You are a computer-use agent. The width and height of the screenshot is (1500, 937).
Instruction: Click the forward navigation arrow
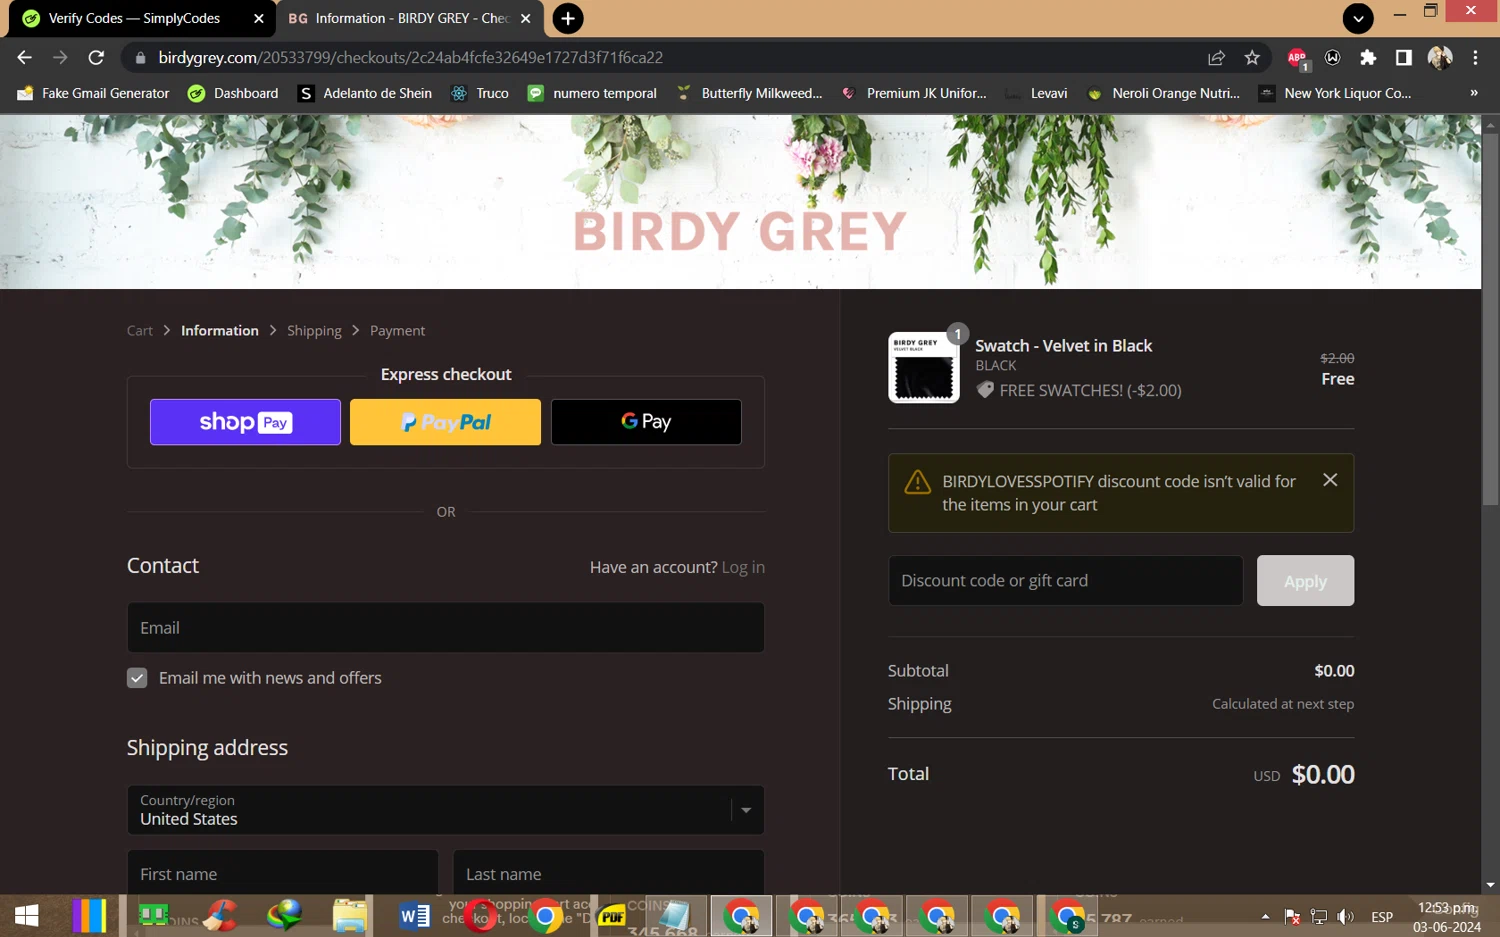point(60,58)
